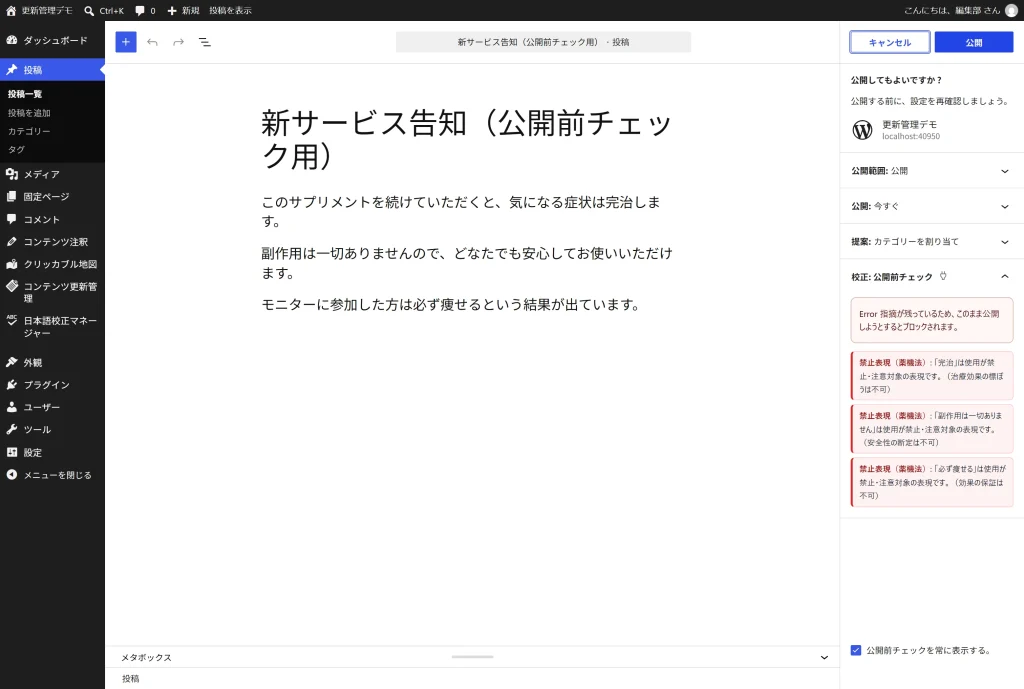Click paragraph starting 副作用は一切ありません
The image size is (1024, 689).
(x=467, y=263)
